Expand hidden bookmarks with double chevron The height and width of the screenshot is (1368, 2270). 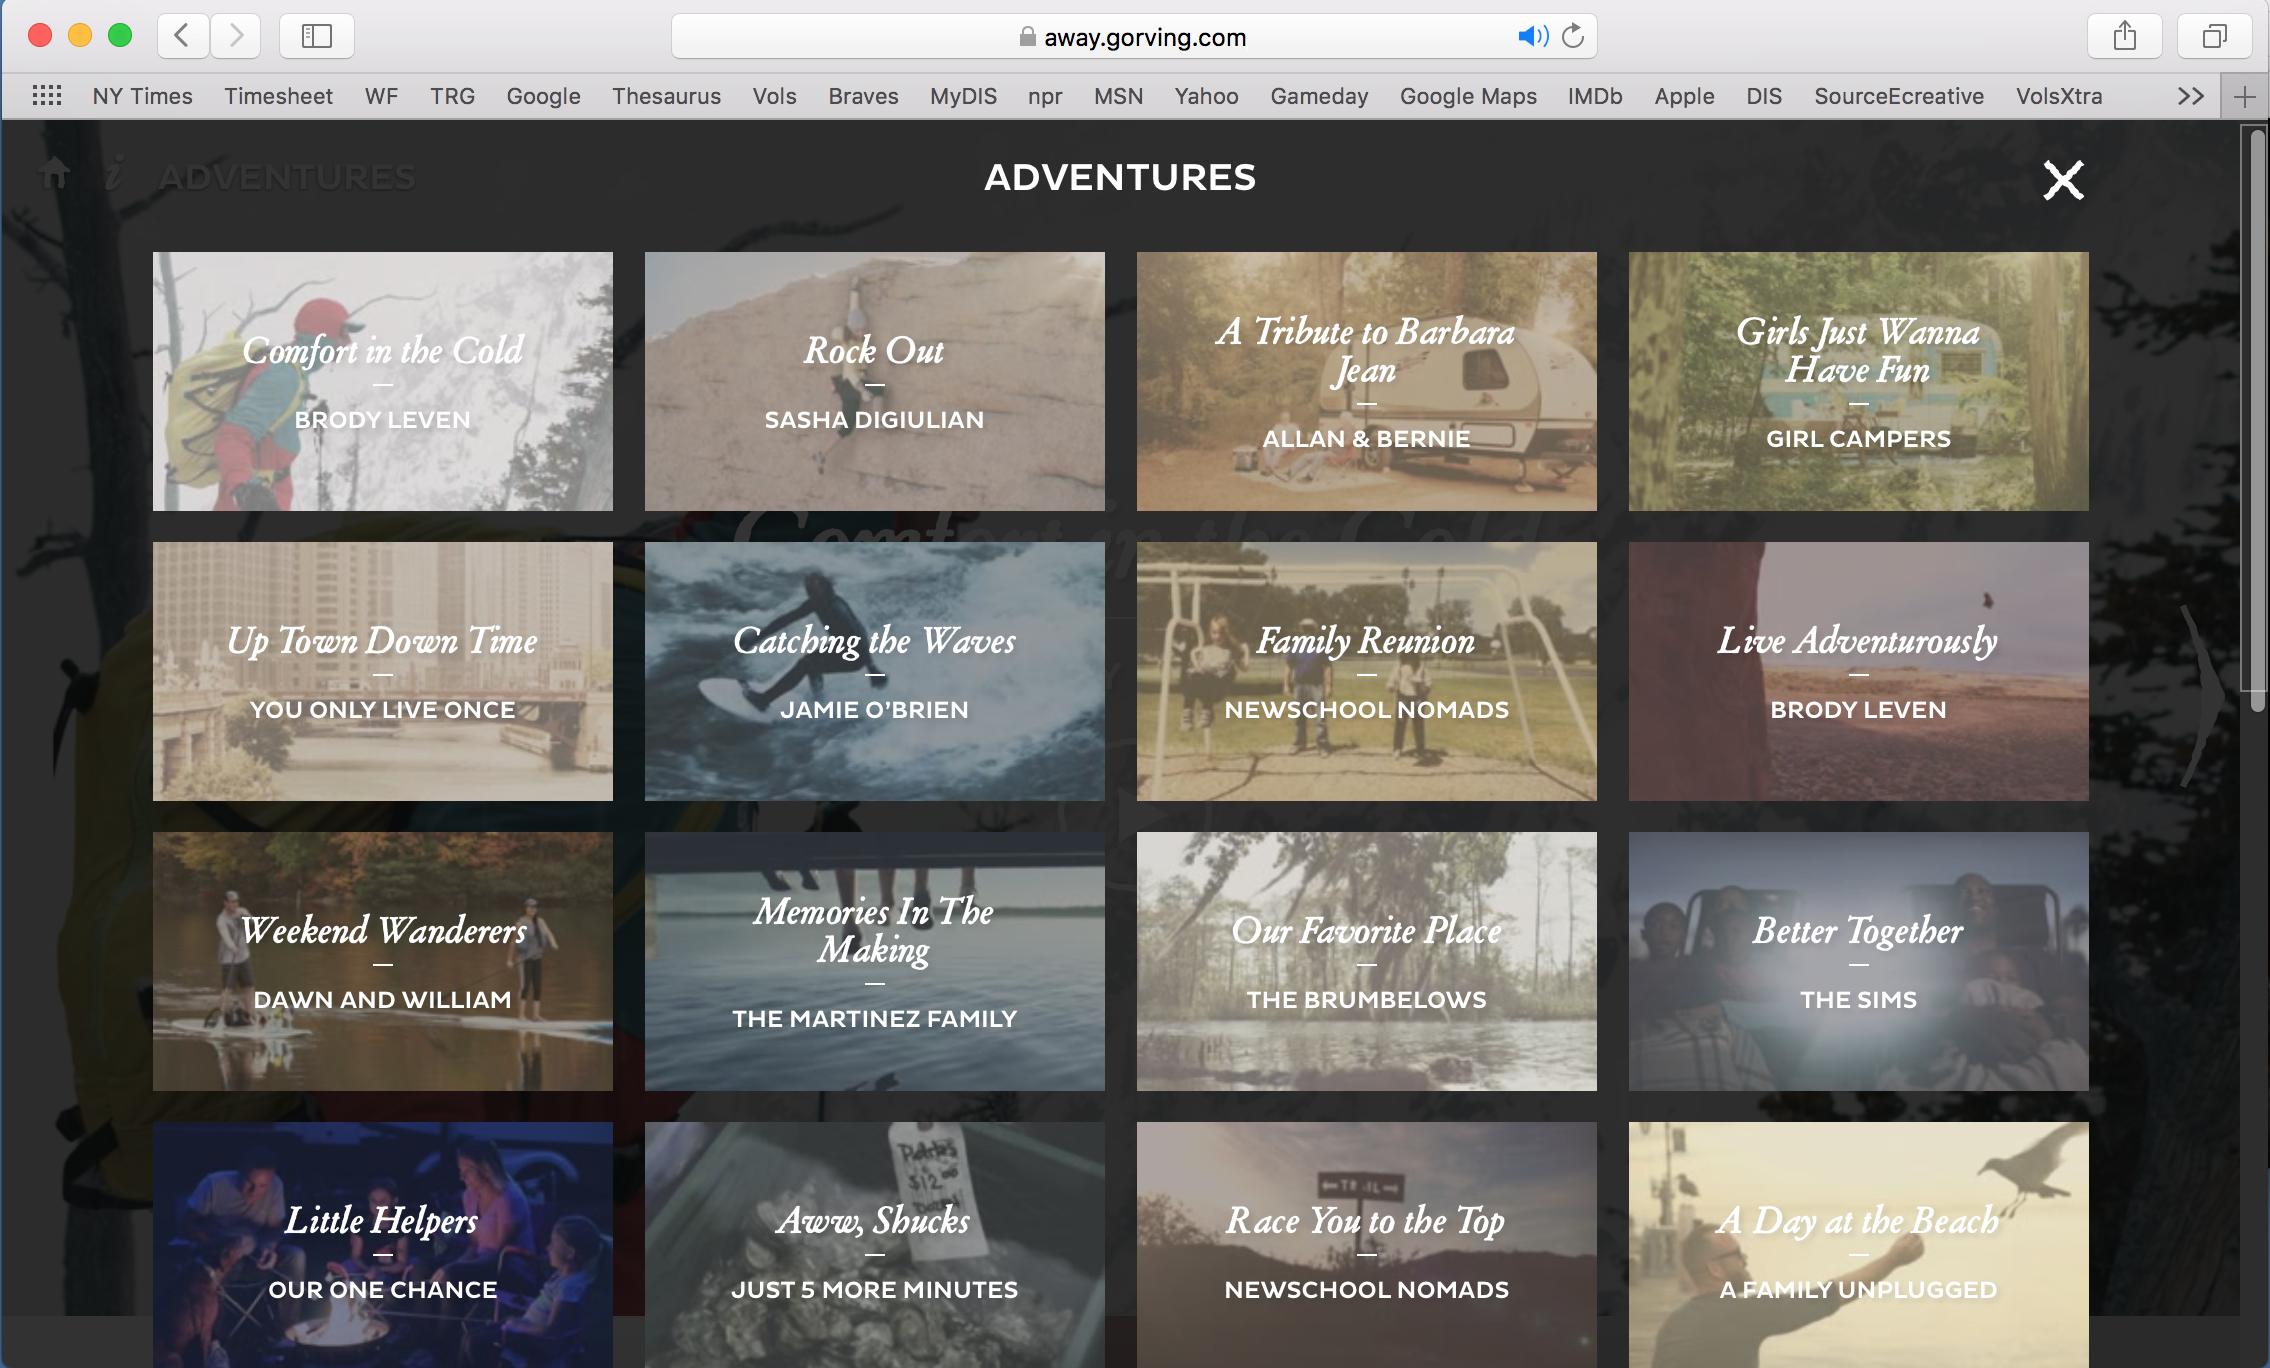point(2190,96)
